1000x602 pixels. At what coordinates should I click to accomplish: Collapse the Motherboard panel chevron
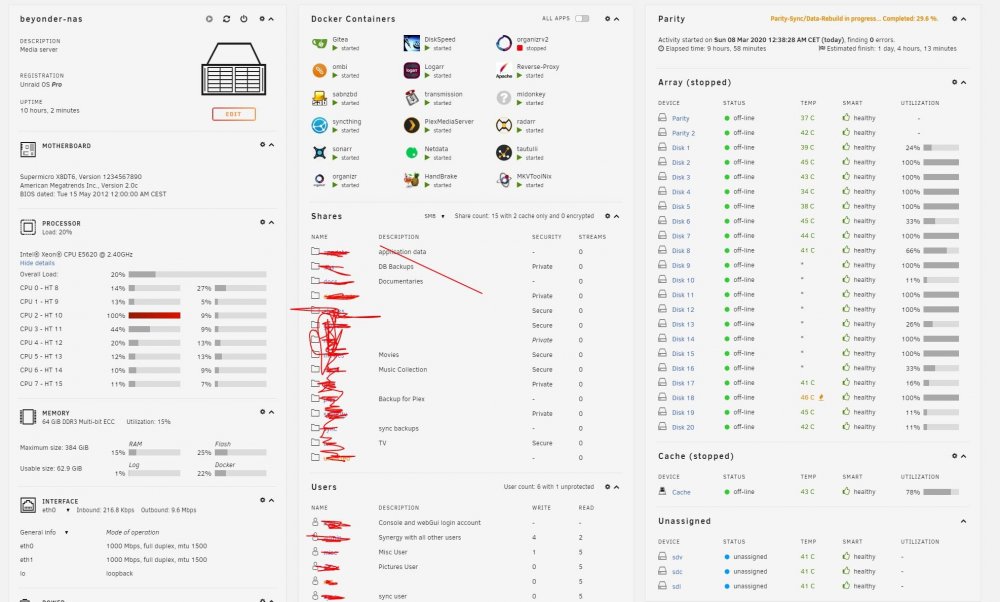point(271,145)
